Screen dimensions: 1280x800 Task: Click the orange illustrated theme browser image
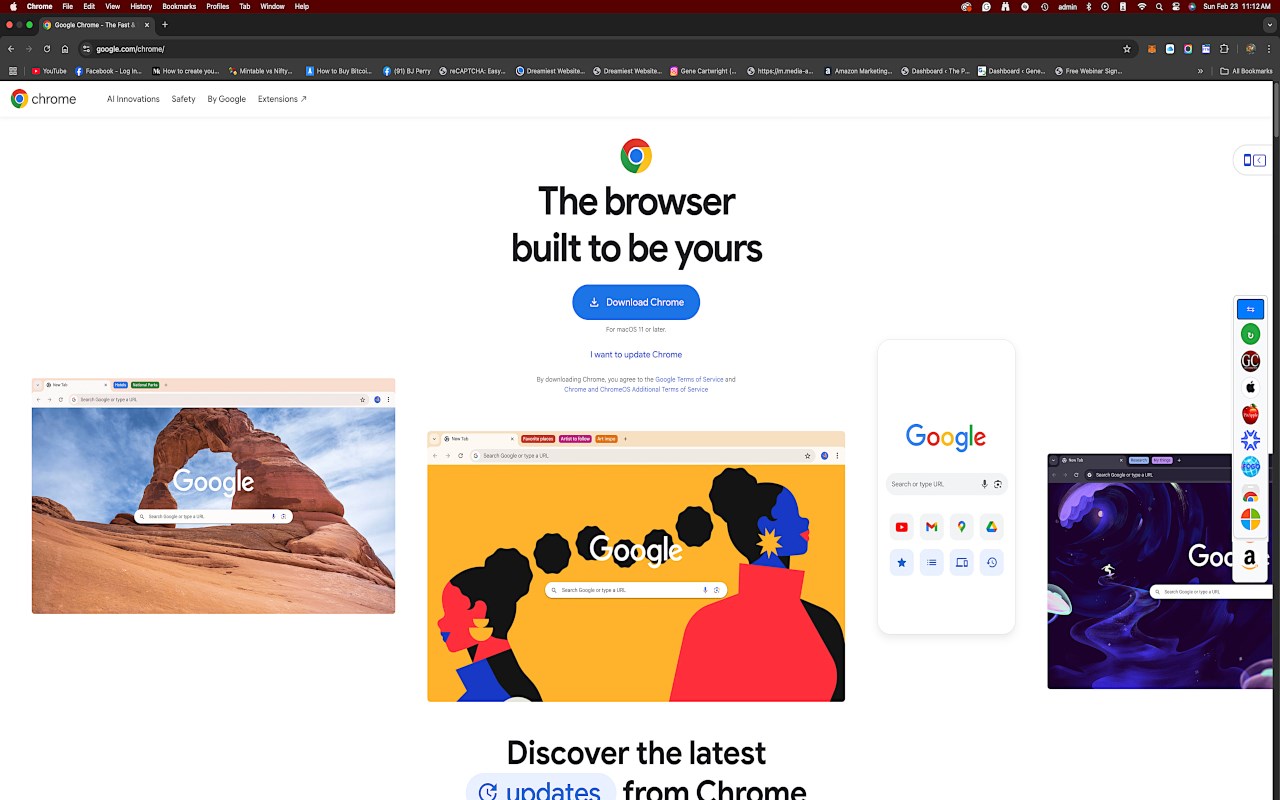(x=636, y=566)
